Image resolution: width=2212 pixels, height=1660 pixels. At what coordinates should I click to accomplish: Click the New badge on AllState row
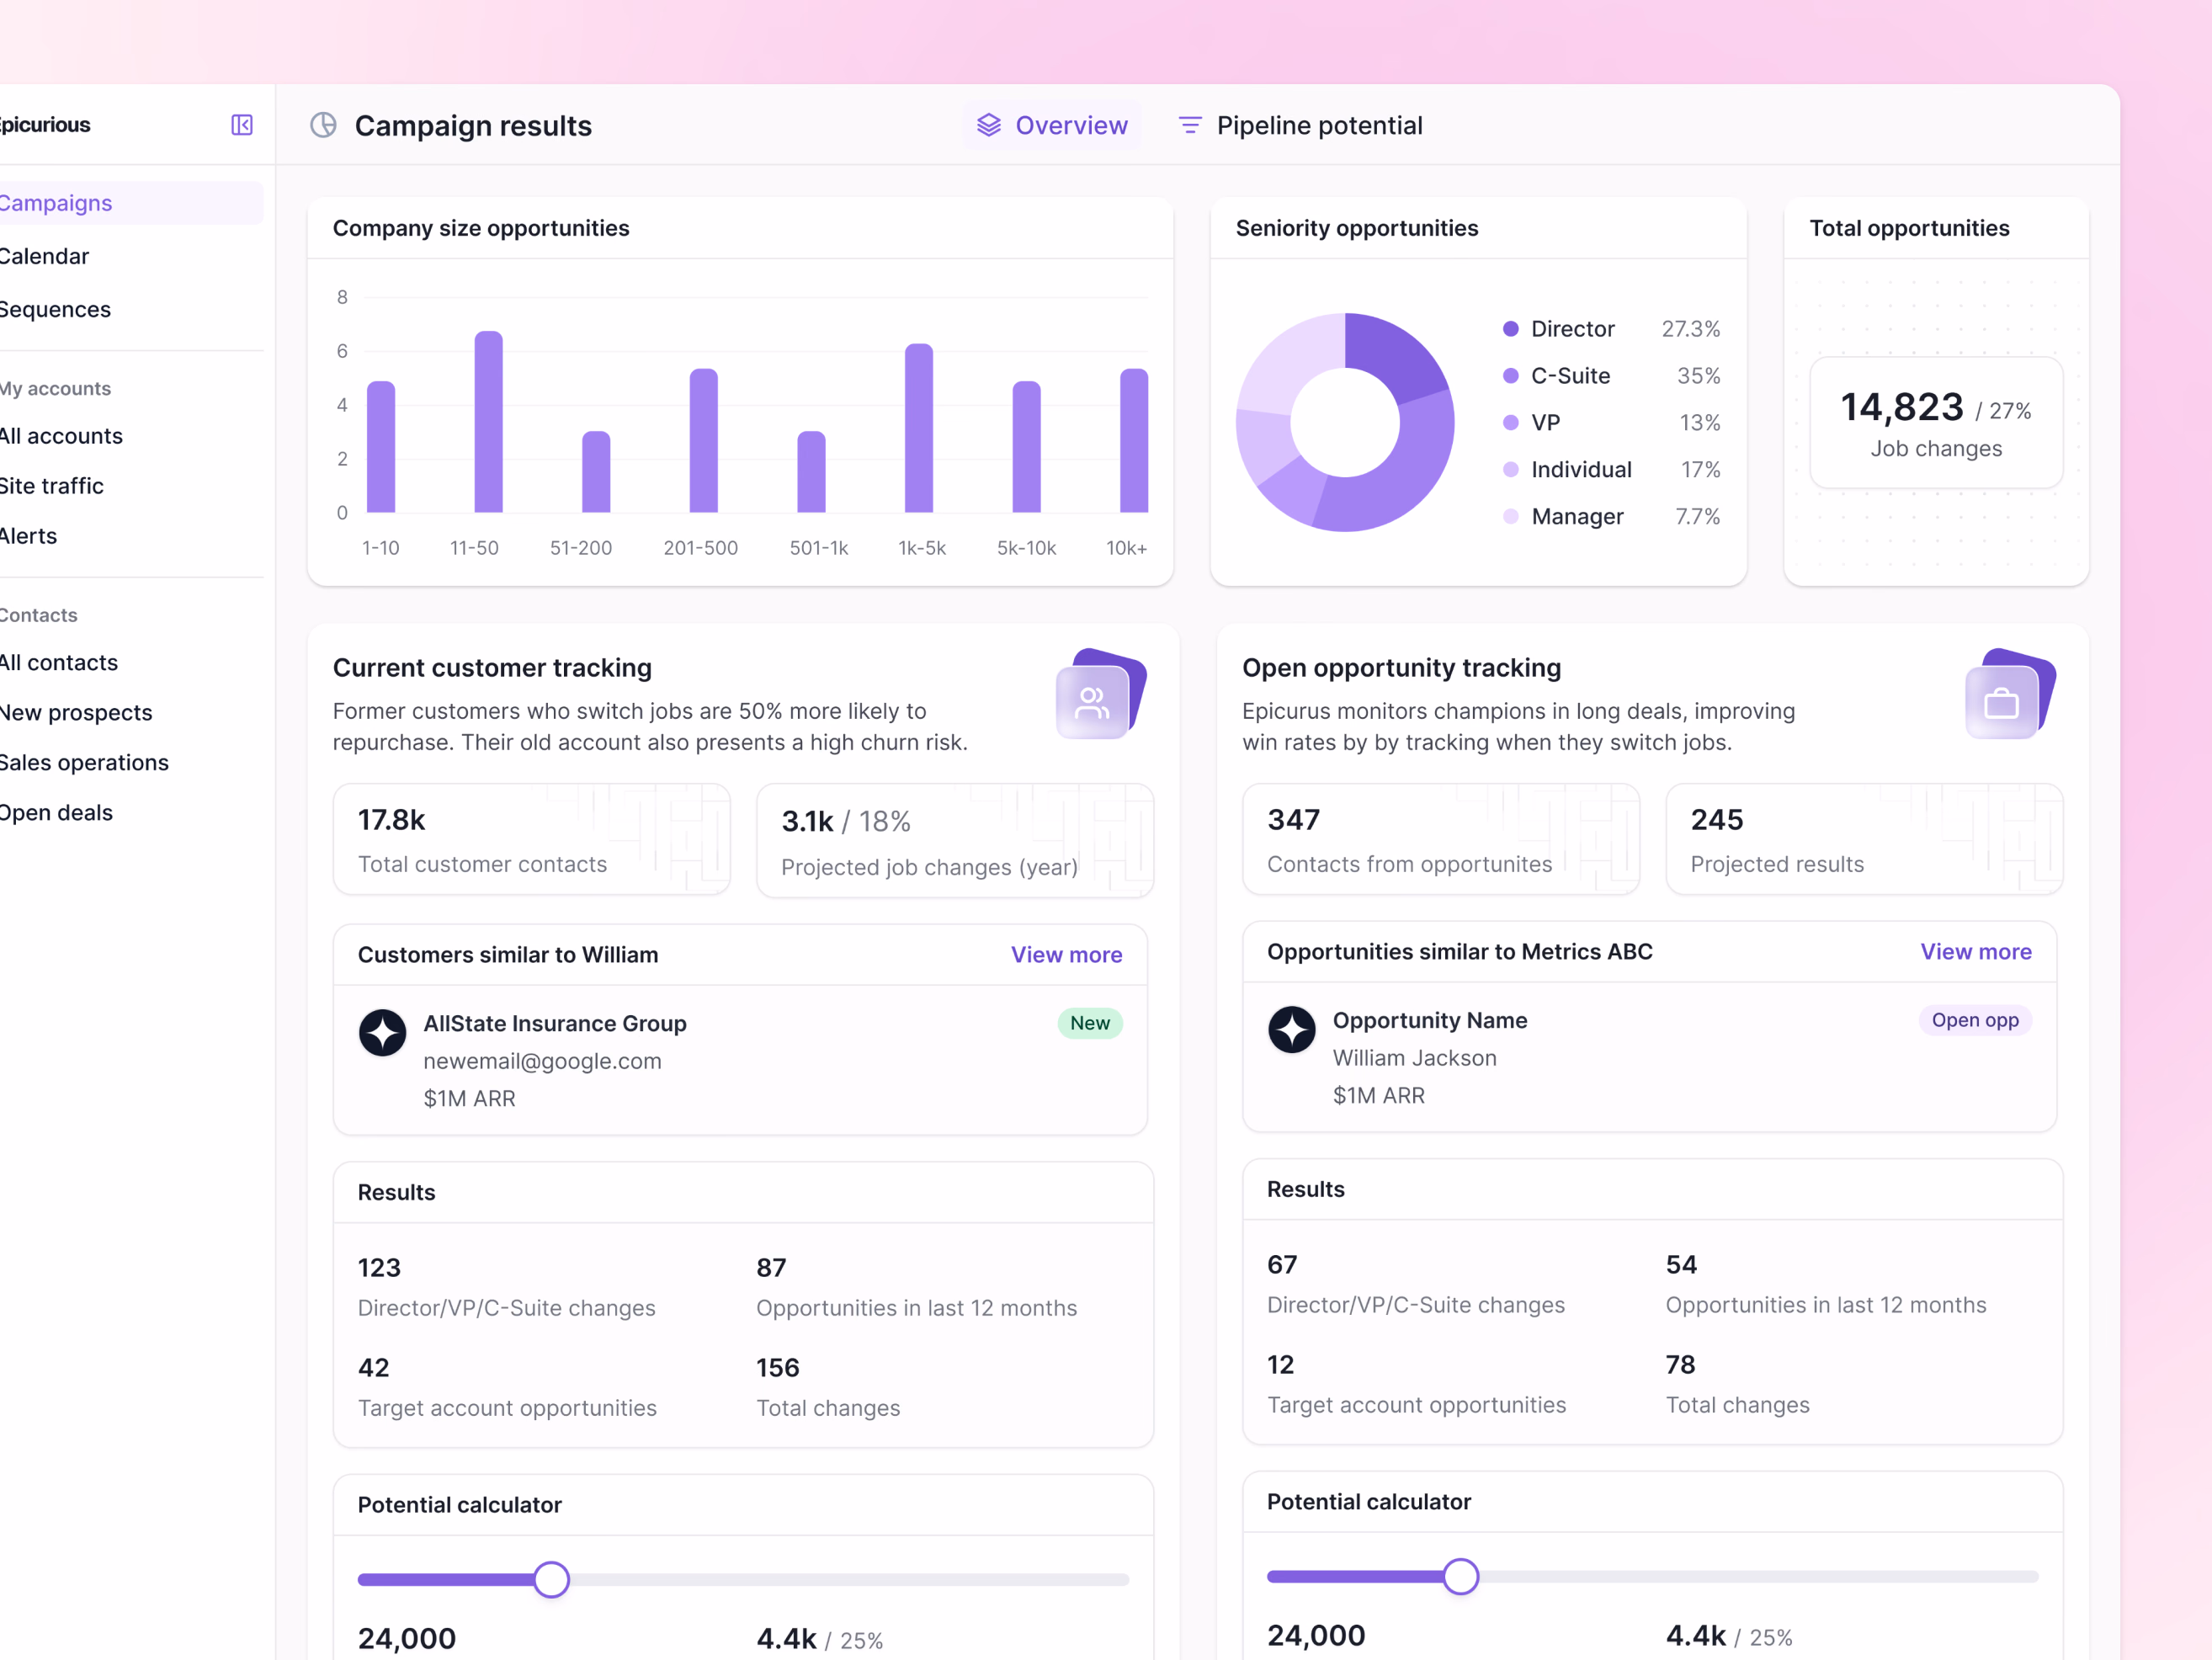[1089, 1023]
